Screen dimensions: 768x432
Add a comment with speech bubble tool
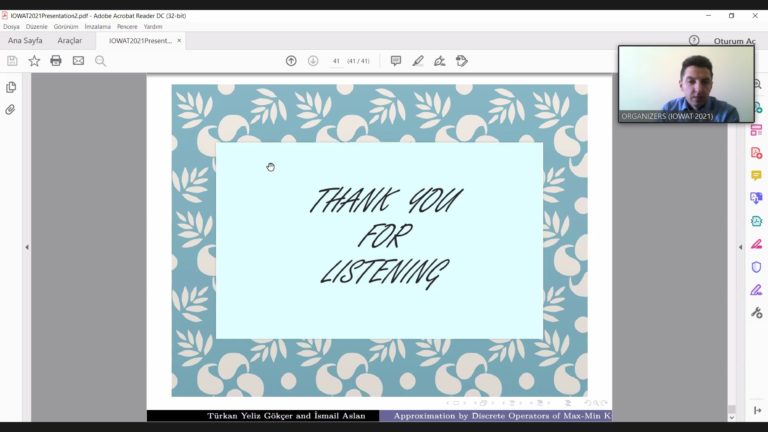396,61
